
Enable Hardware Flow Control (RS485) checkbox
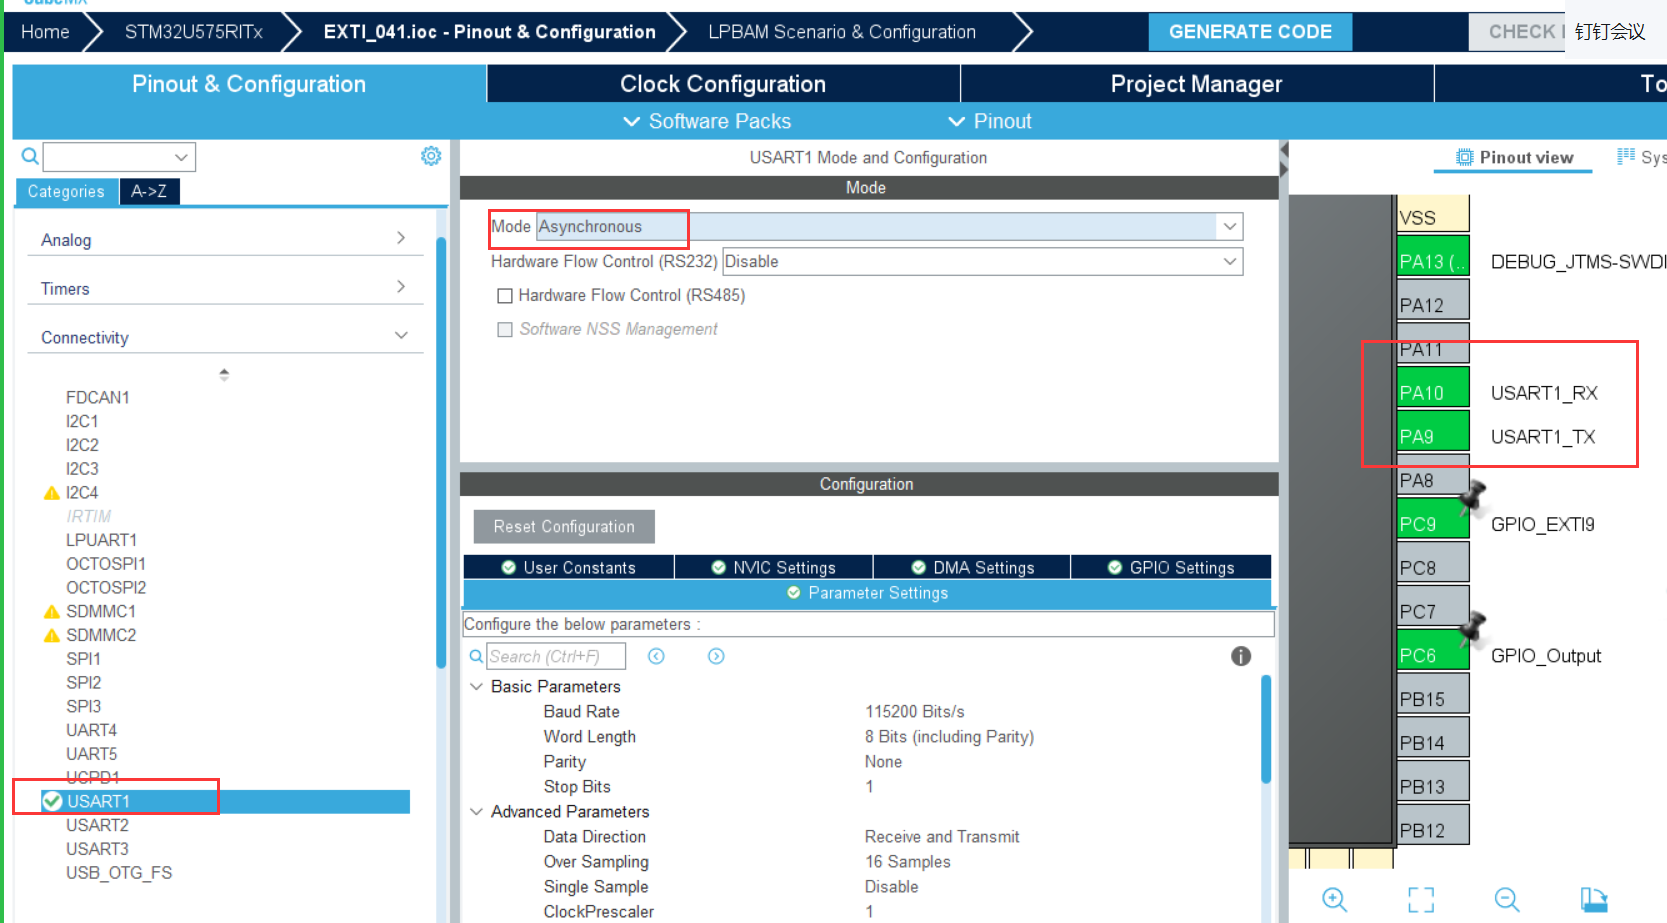click(505, 296)
